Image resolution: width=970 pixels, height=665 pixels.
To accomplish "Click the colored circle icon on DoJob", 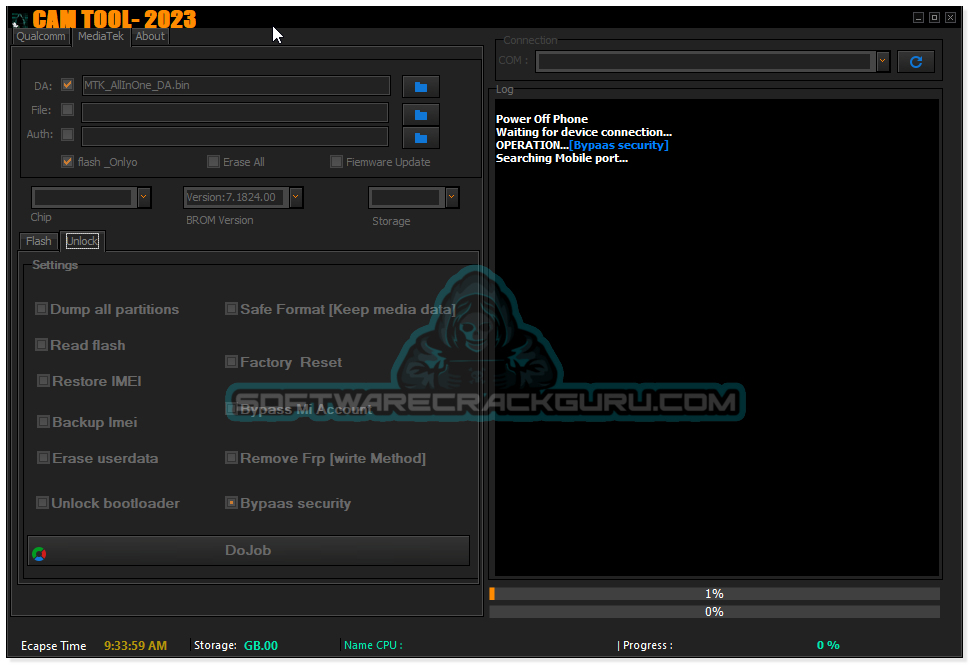I will click(39, 554).
